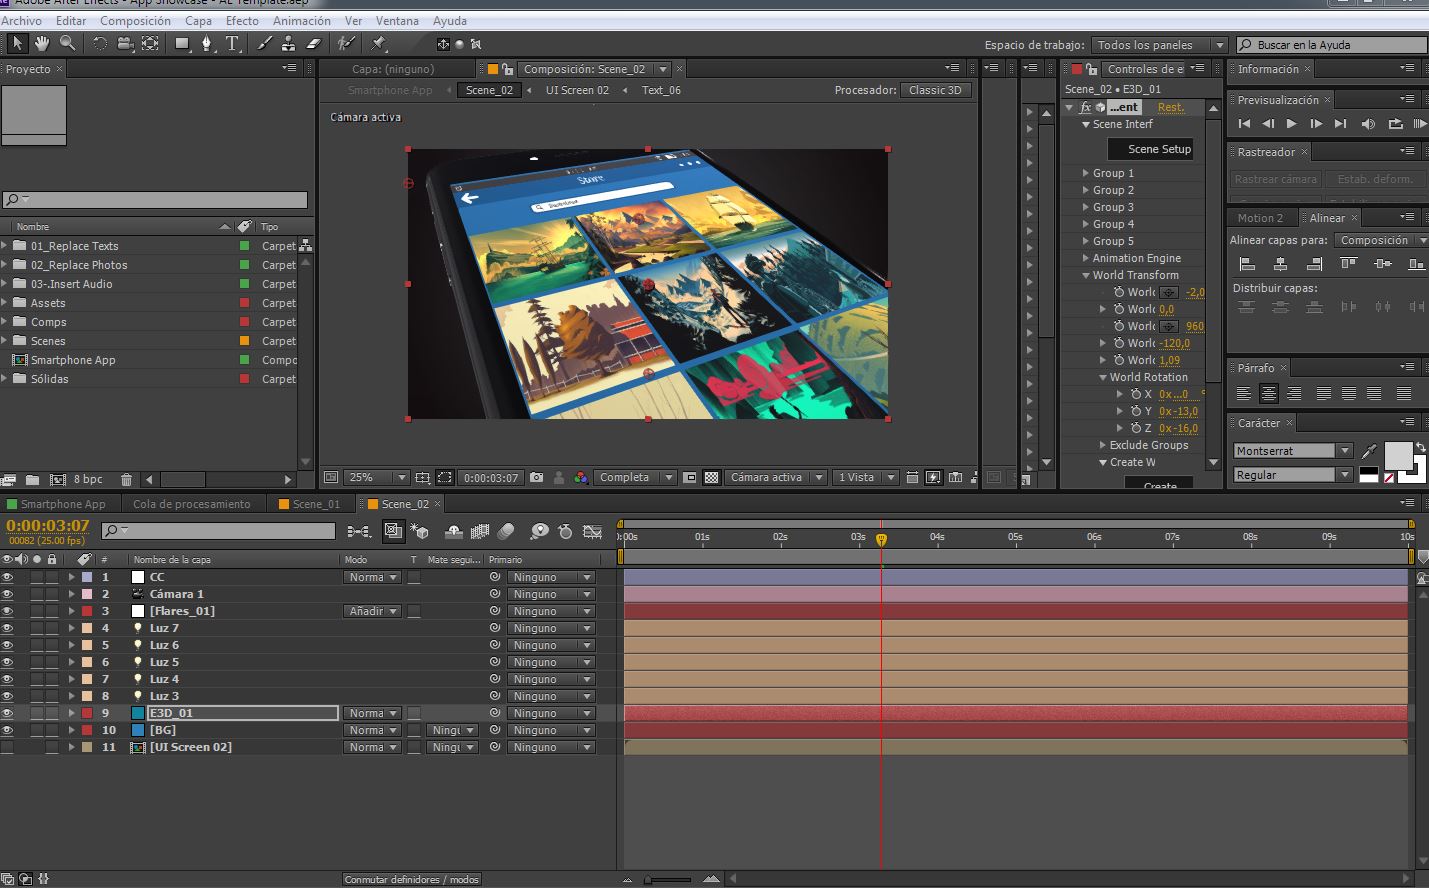The width and height of the screenshot is (1429, 888).
Task: Click the text fill color swatch
Action: [x=1398, y=456]
